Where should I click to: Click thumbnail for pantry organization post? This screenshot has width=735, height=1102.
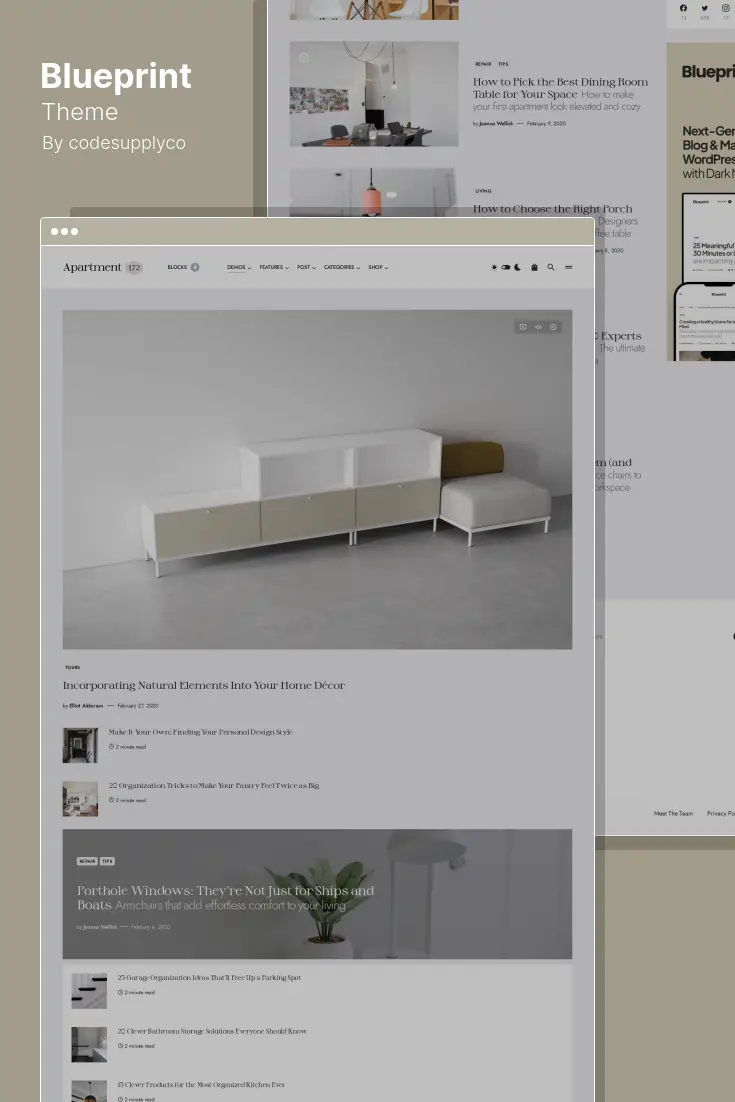coord(80,798)
